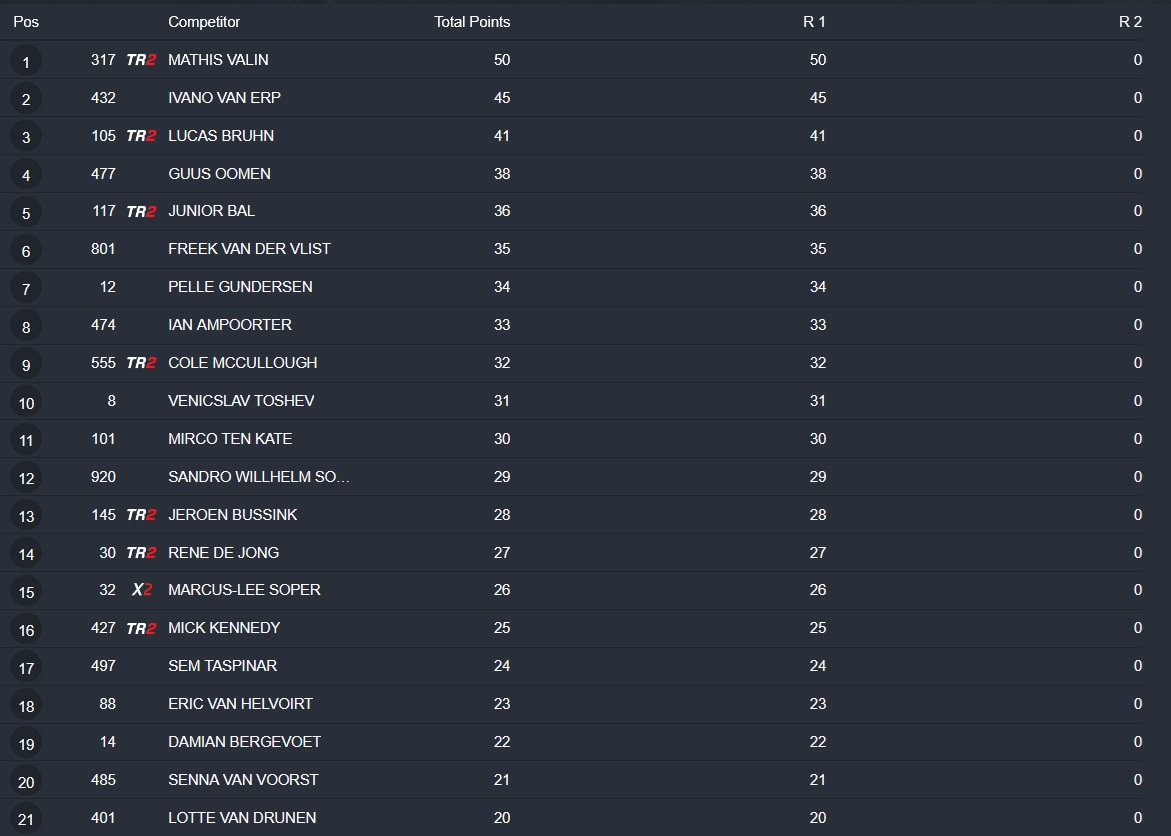Click the Competitor column header

(204, 22)
